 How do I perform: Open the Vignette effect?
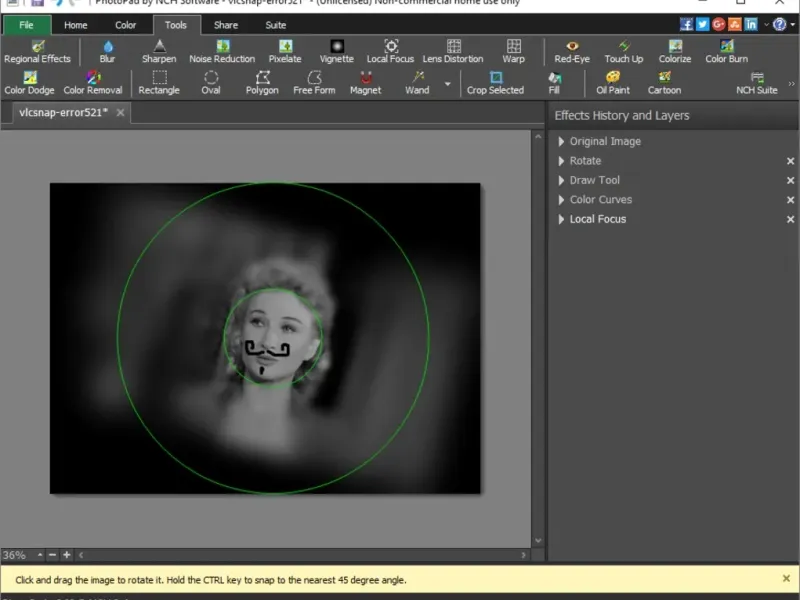point(336,51)
